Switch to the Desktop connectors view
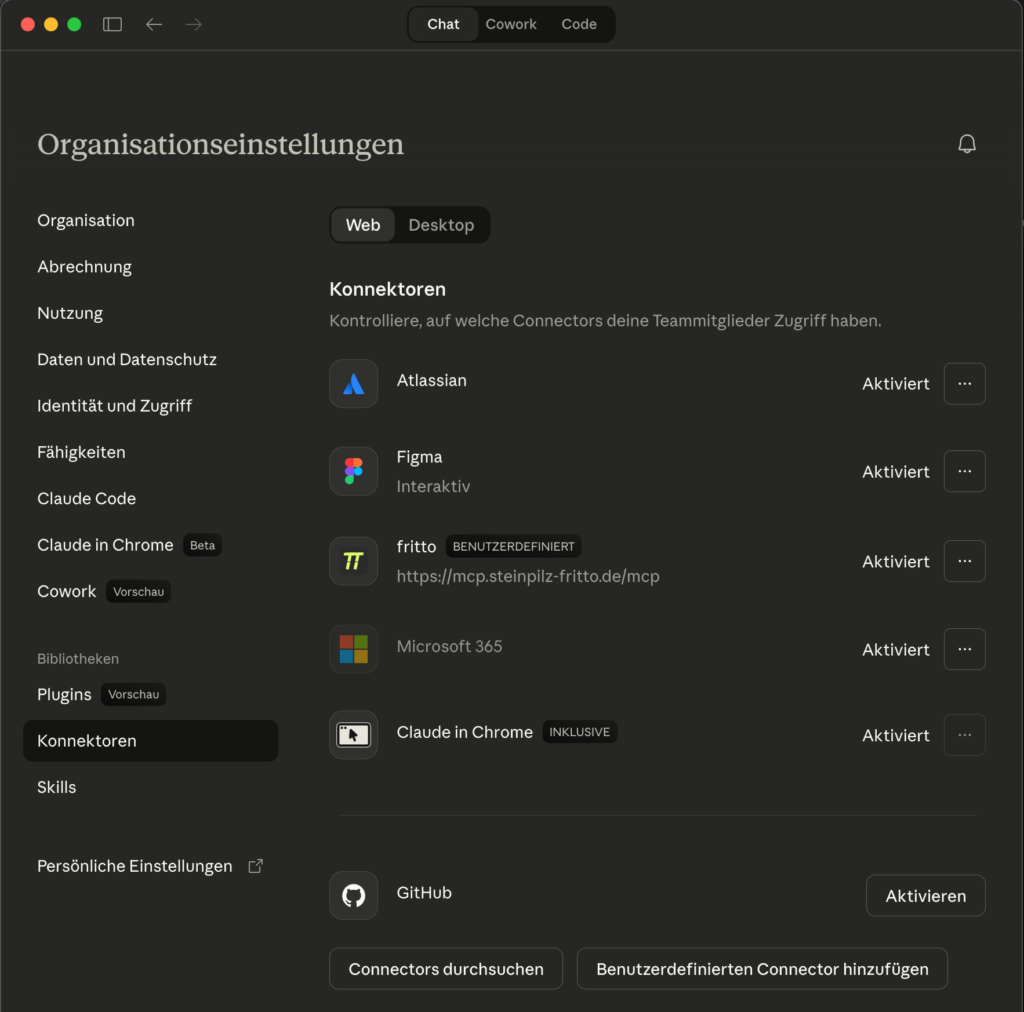Image resolution: width=1024 pixels, height=1012 pixels. click(441, 225)
